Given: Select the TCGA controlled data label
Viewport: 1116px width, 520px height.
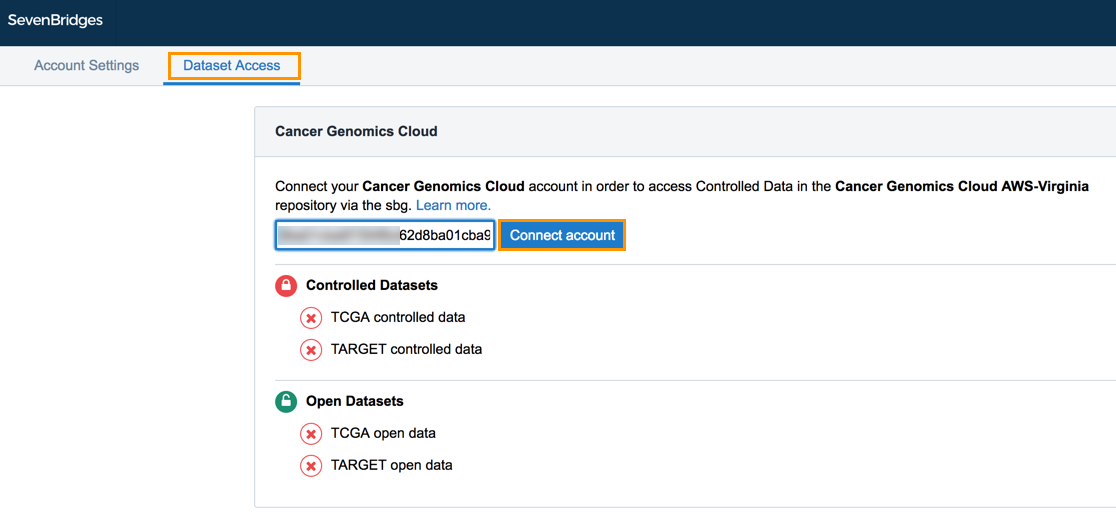Looking at the screenshot, I should point(398,318).
